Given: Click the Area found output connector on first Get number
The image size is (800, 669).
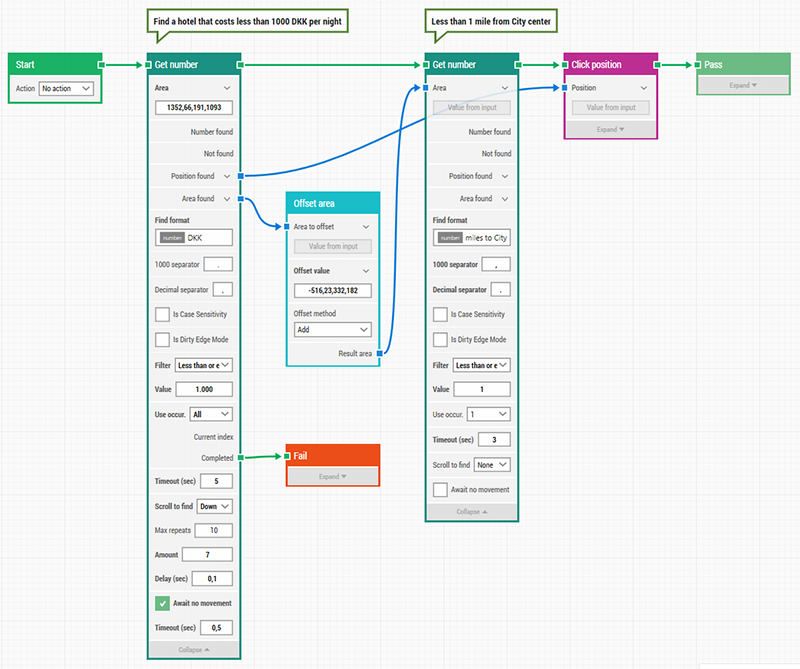Looking at the screenshot, I should coord(241,199).
